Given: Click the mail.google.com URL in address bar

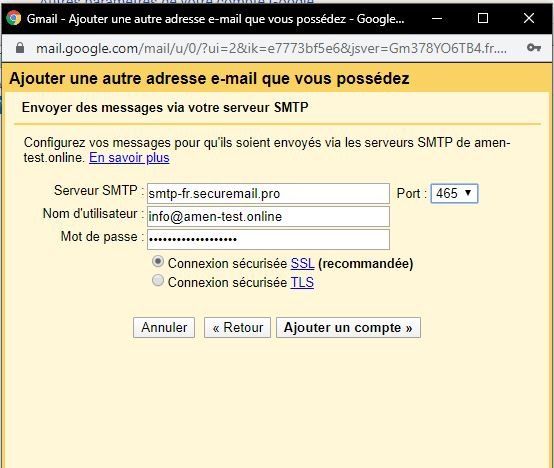Looking at the screenshot, I should 271,48.
